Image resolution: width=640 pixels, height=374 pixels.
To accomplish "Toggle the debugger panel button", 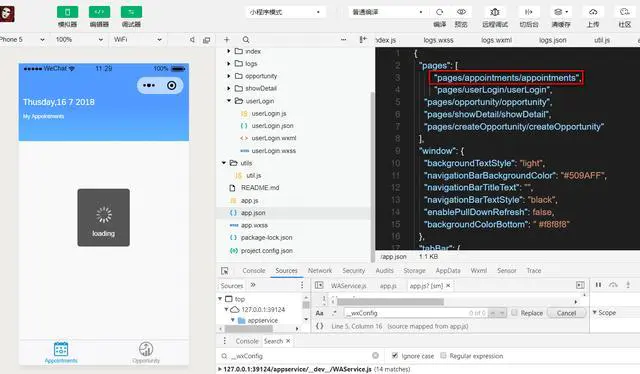I will pos(131,12).
